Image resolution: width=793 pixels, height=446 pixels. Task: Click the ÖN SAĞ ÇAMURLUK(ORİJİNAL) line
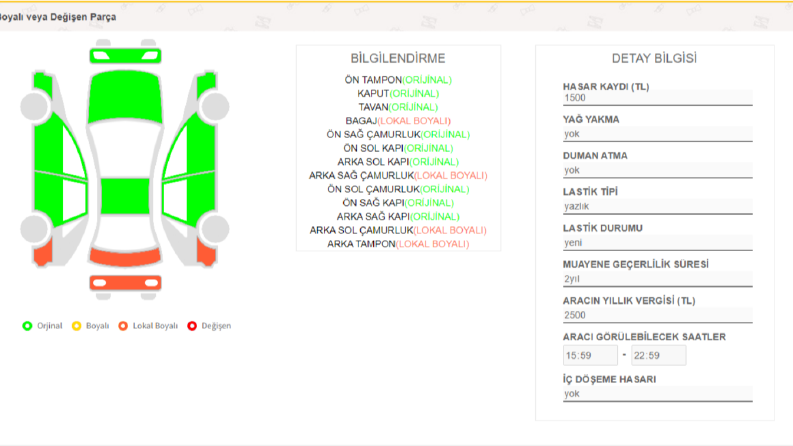tap(398, 135)
